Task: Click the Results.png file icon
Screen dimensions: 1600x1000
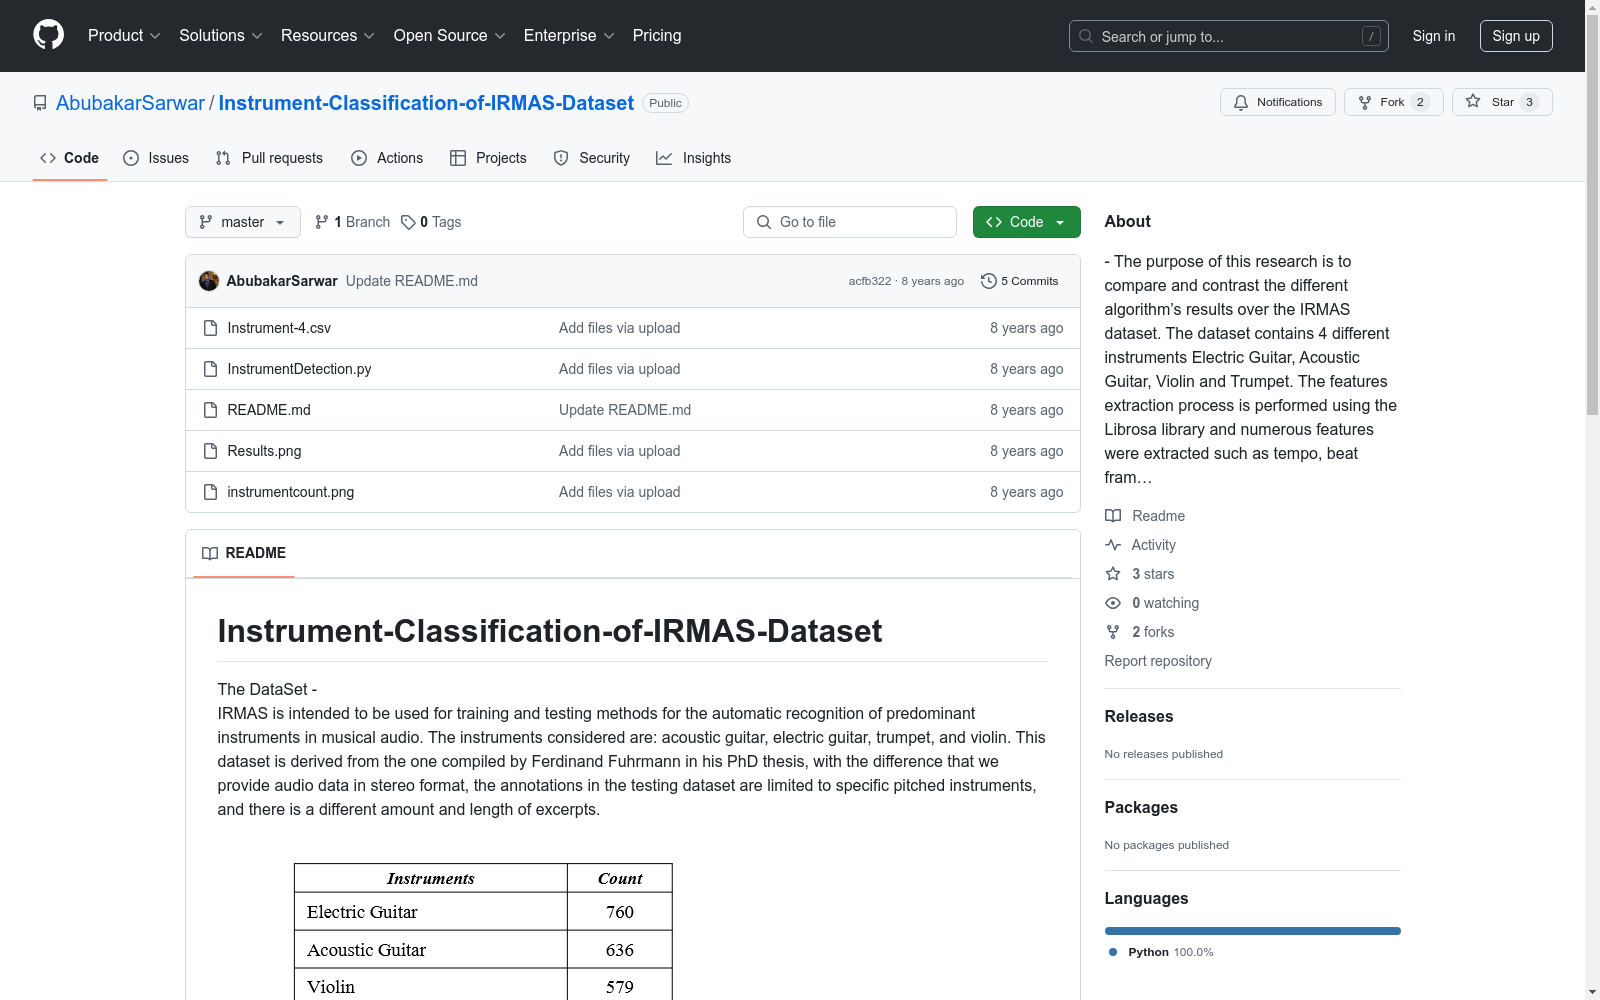Action: [x=210, y=451]
